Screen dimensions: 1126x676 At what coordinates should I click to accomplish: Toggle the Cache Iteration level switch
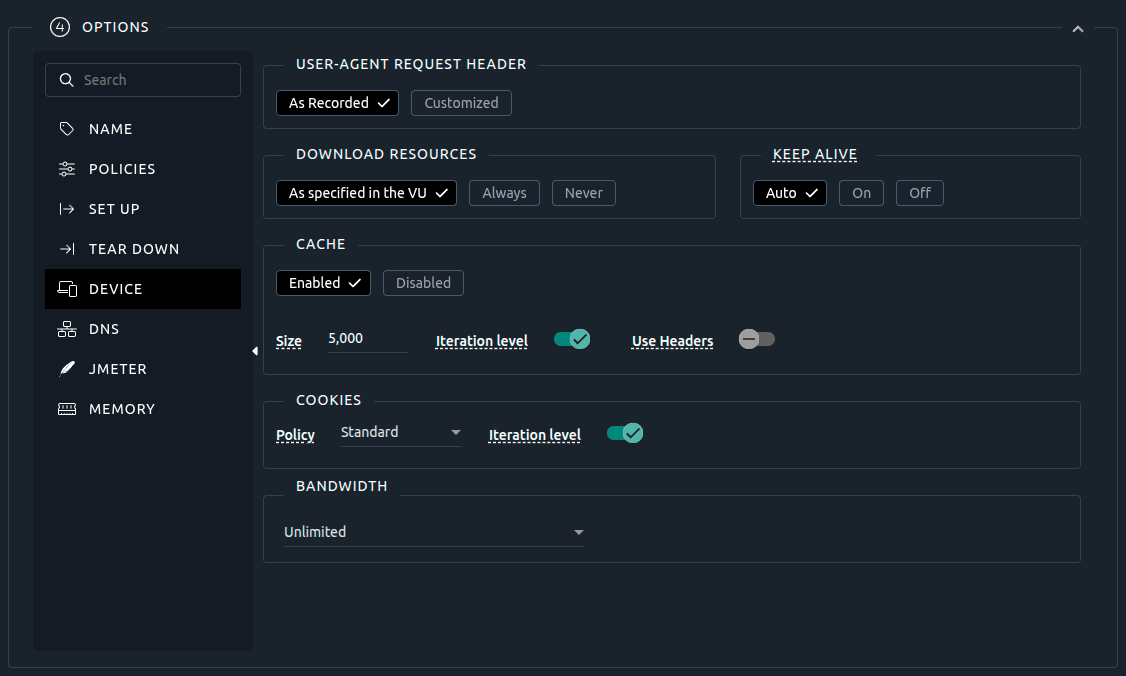572,339
